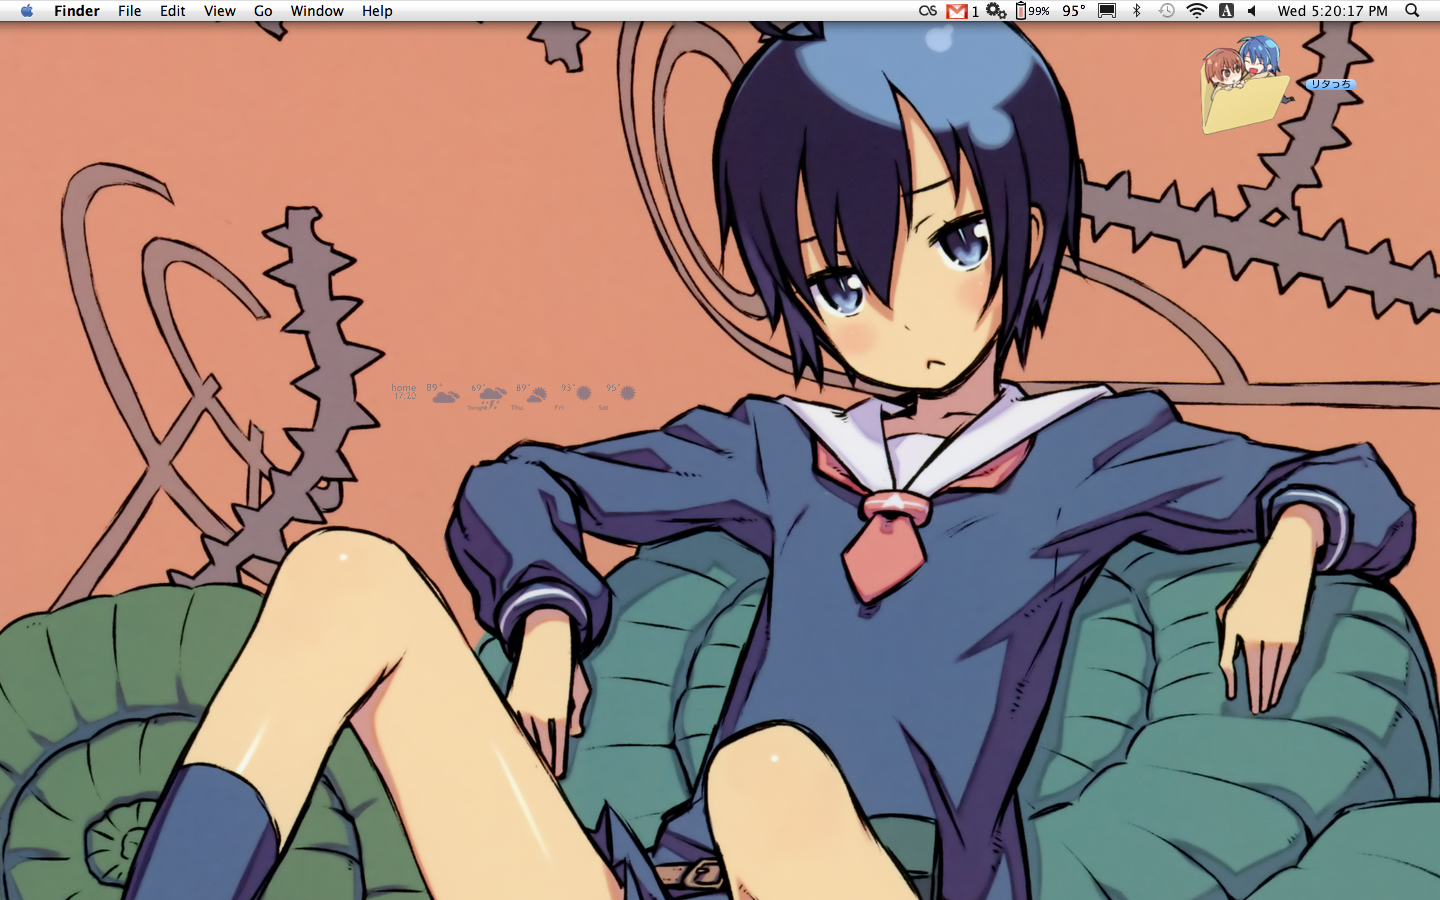Viewport: 1440px width, 900px height.
Task: Click the Tonight thunderstorm forecast icon
Action: coord(491,396)
